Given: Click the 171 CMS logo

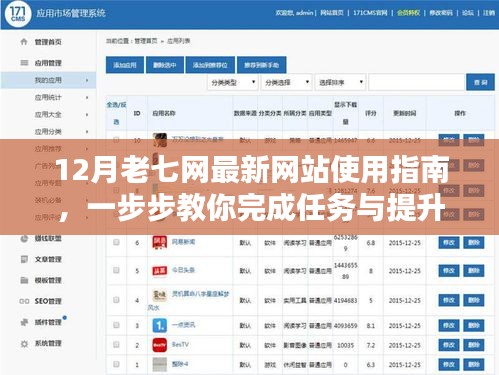Looking at the screenshot, I should click(x=18, y=14).
